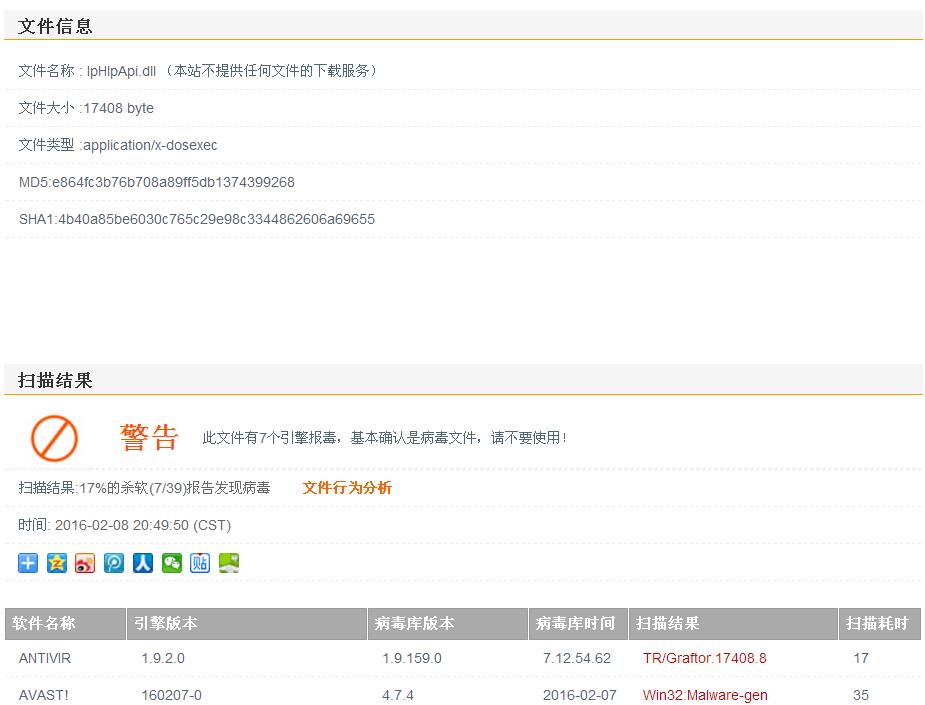Open the blue plus more-share icon
Image resolution: width=925 pixels, height=705 pixels.
[x=28, y=563]
